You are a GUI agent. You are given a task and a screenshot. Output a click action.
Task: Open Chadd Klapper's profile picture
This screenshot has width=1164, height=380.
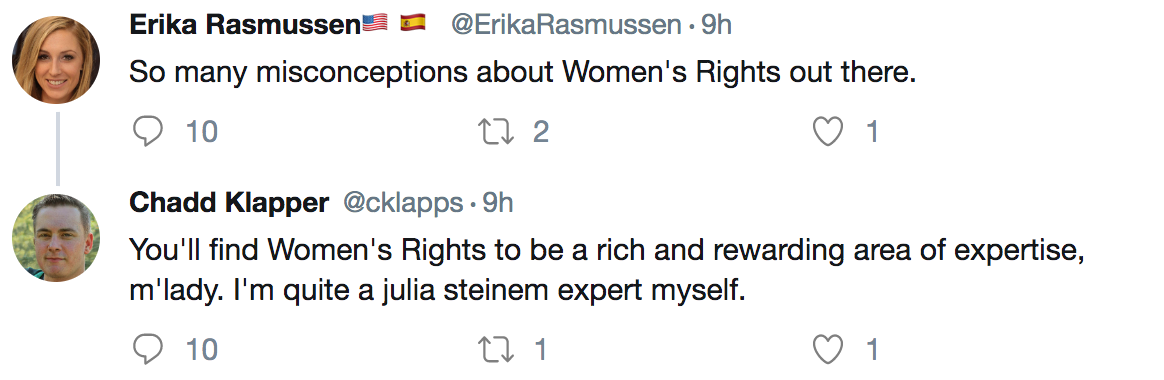56,238
